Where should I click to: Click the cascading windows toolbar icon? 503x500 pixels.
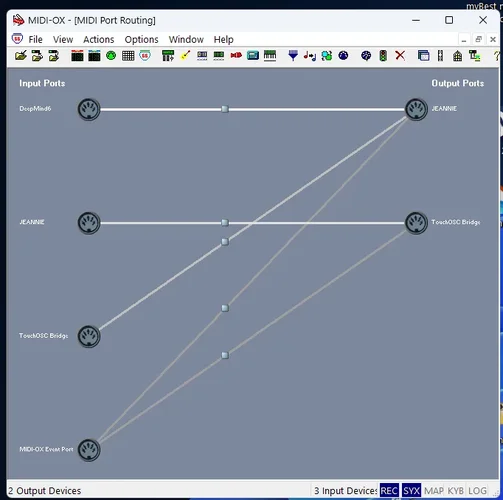click(x=423, y=56)
